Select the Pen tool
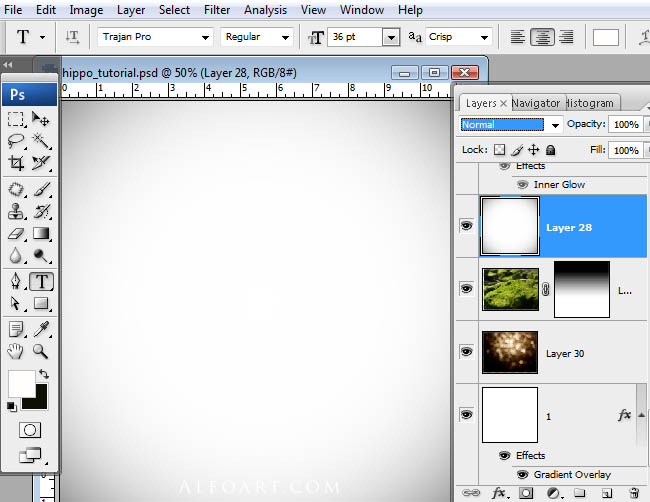The image size is (650, 502). [16, 281]
